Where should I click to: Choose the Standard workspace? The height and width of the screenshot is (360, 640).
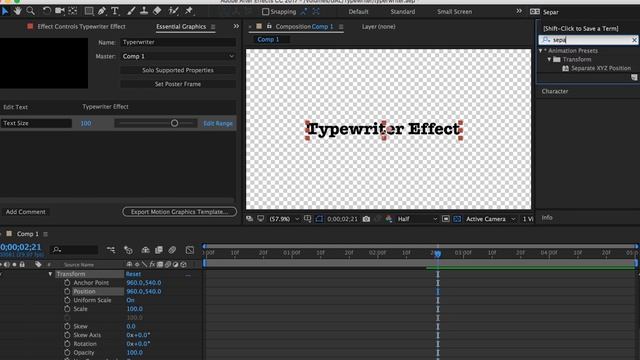pyautogui.click(x=402, y=12)
